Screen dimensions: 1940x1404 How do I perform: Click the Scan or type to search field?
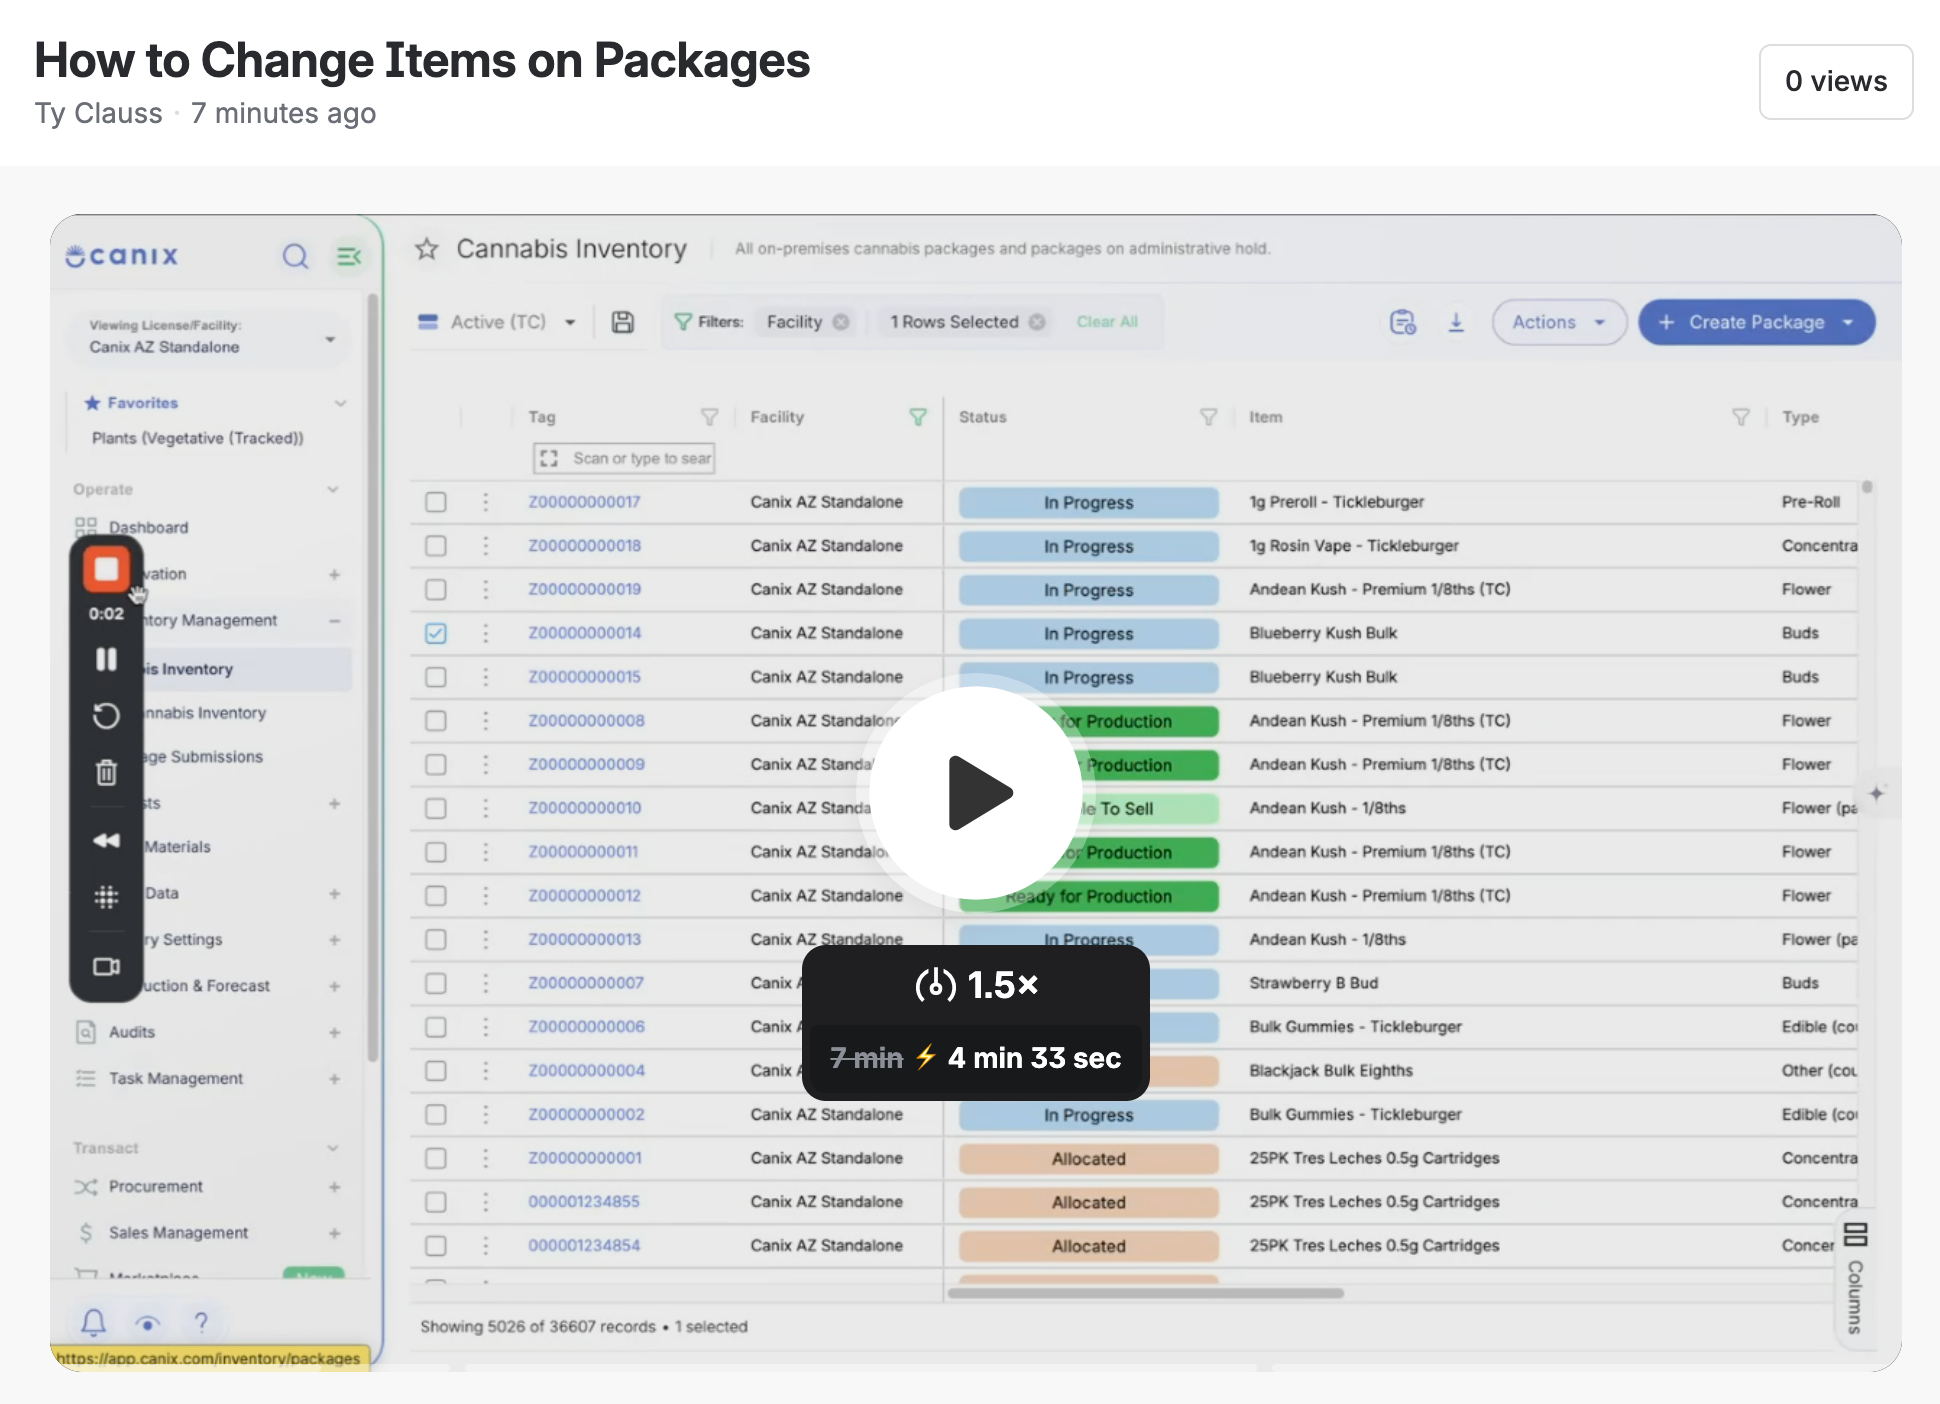pyautogui.click(x=624, y=458)
